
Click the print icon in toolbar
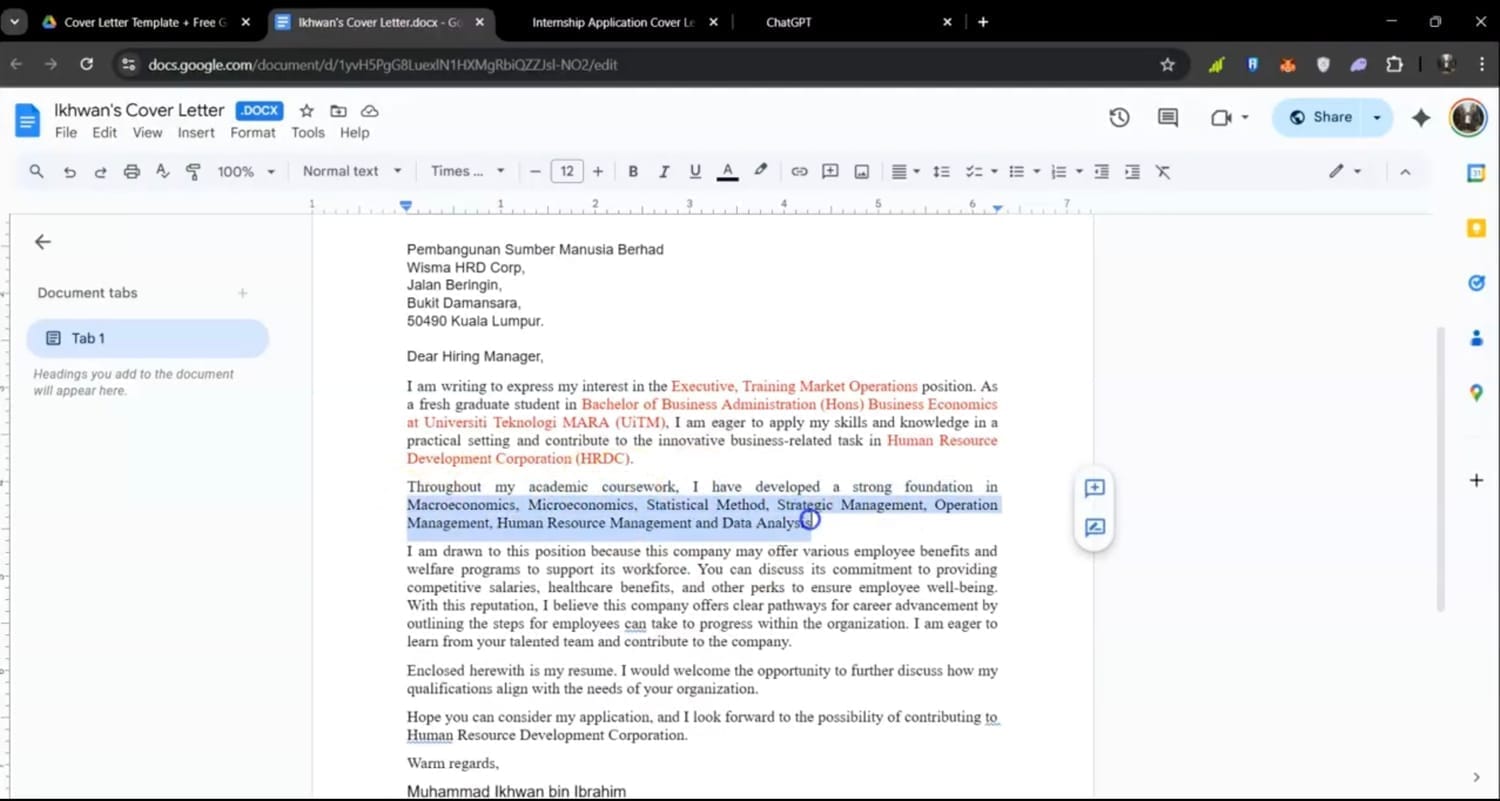[x=131, y=172]
